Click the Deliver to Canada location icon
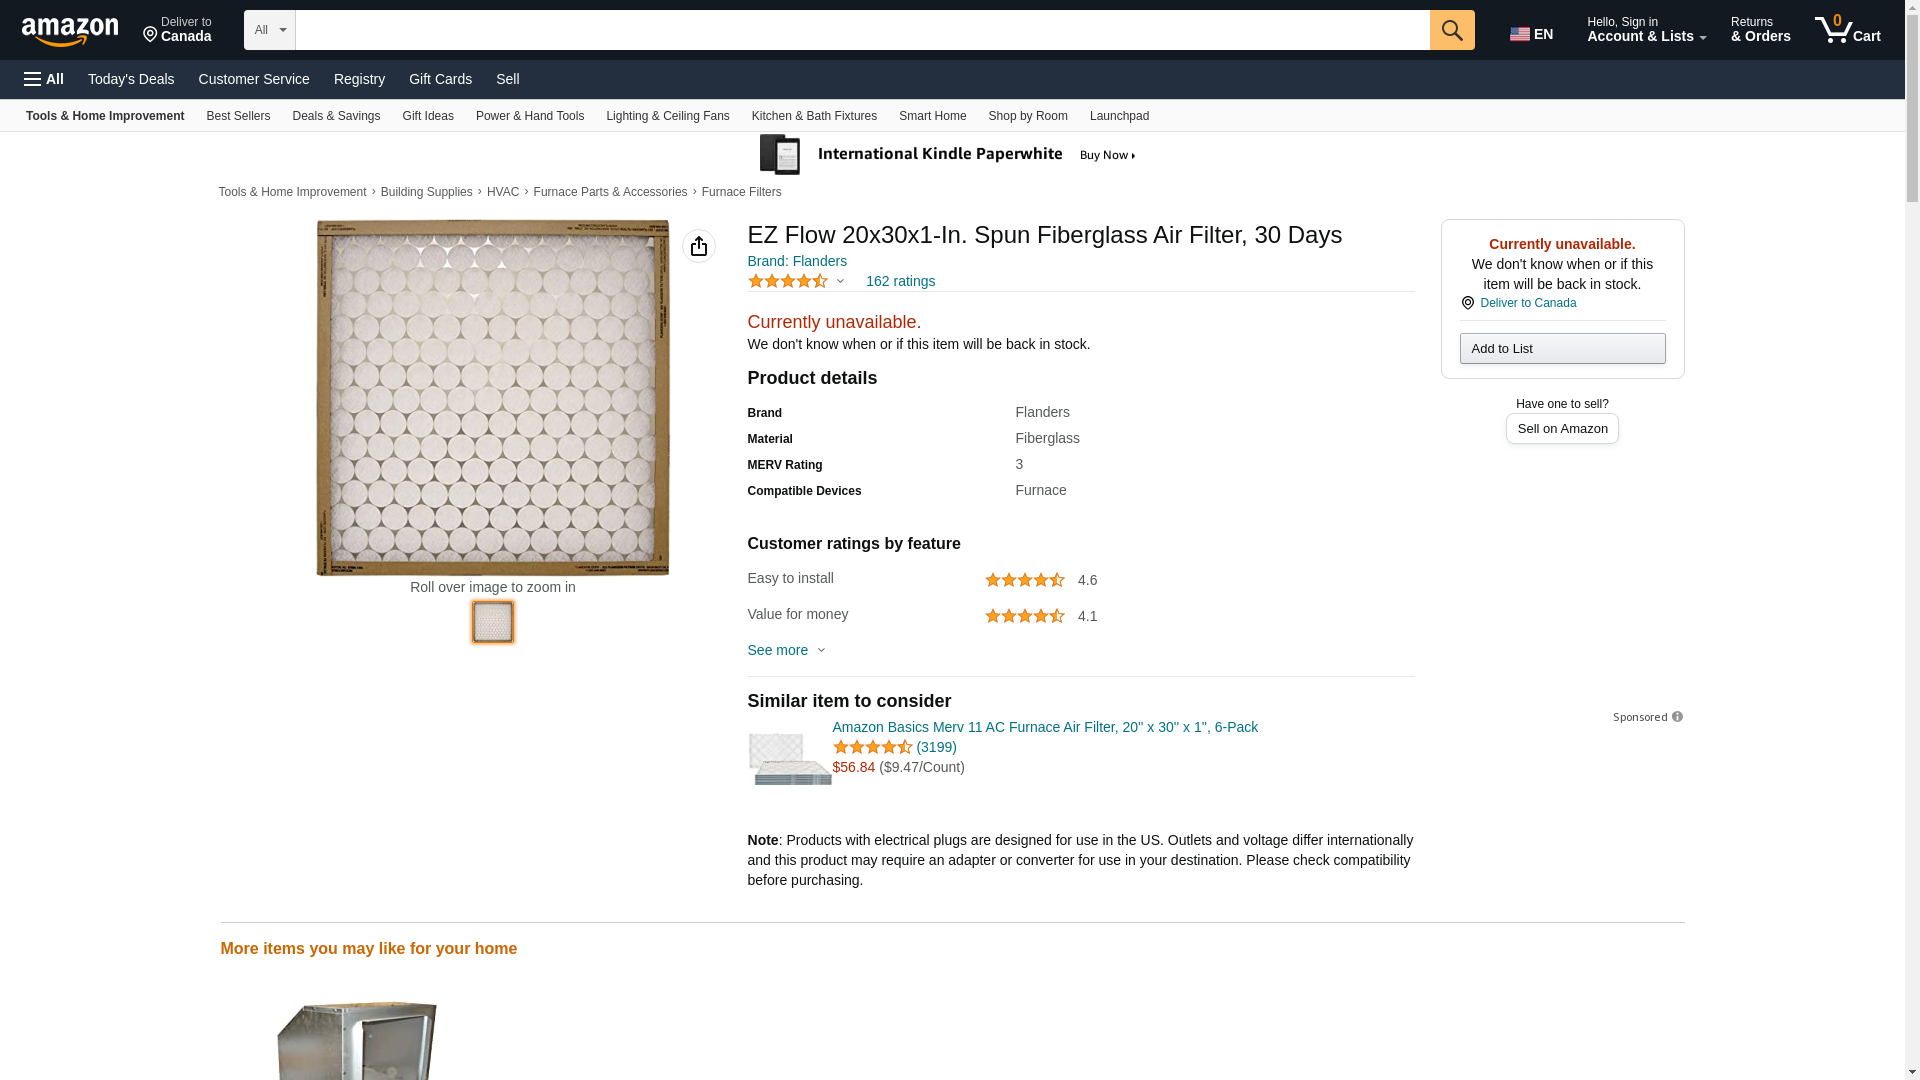The image size is (1920, 1080). (x=1467, y=303)
